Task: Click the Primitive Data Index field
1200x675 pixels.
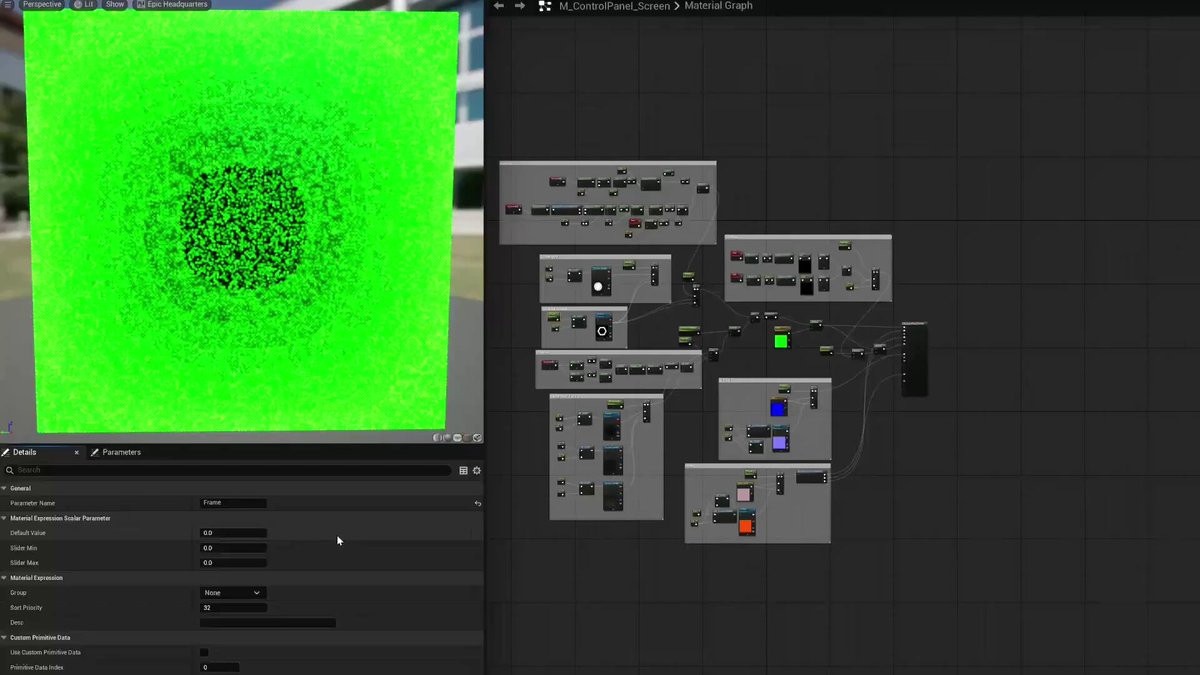Action: 219,667
